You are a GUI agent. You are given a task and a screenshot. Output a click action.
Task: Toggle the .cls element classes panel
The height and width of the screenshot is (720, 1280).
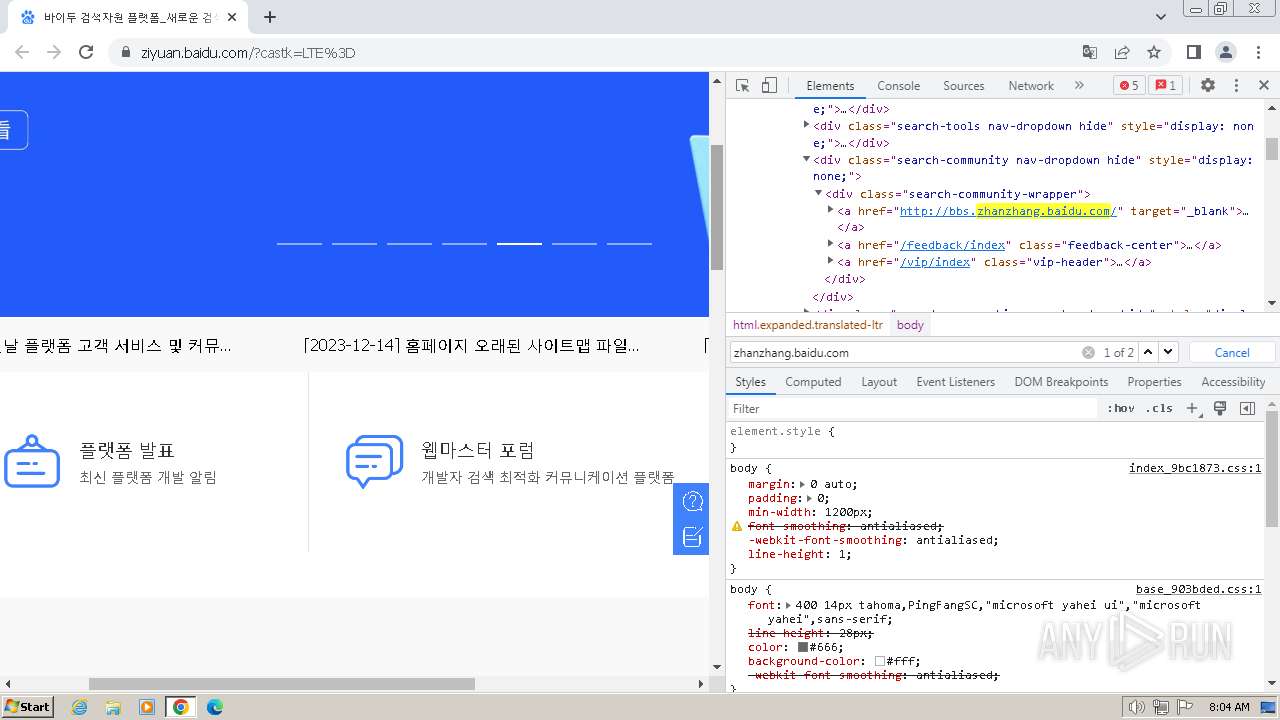[x=1159, y=408]
